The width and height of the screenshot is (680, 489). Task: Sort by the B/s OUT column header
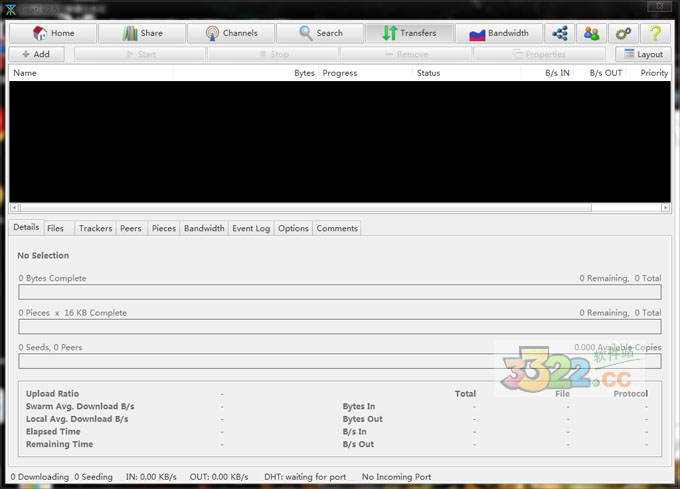pos(600,73)
